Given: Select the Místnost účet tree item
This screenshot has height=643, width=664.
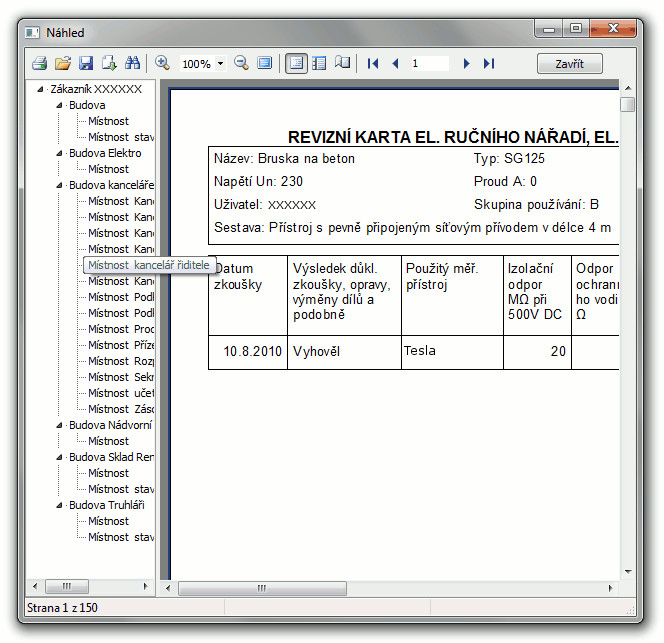Looking at the screenshot, I should (121, 393).
